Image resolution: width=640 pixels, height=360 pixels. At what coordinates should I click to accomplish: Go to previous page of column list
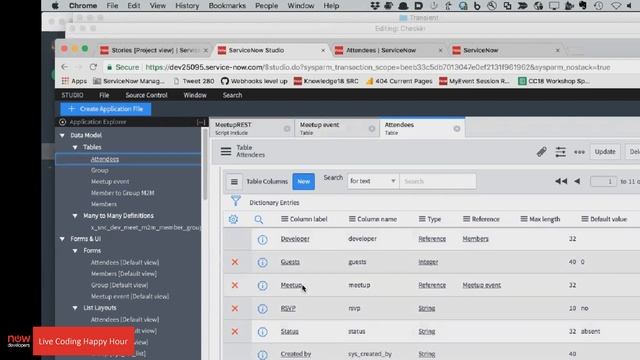click(577, 181)
